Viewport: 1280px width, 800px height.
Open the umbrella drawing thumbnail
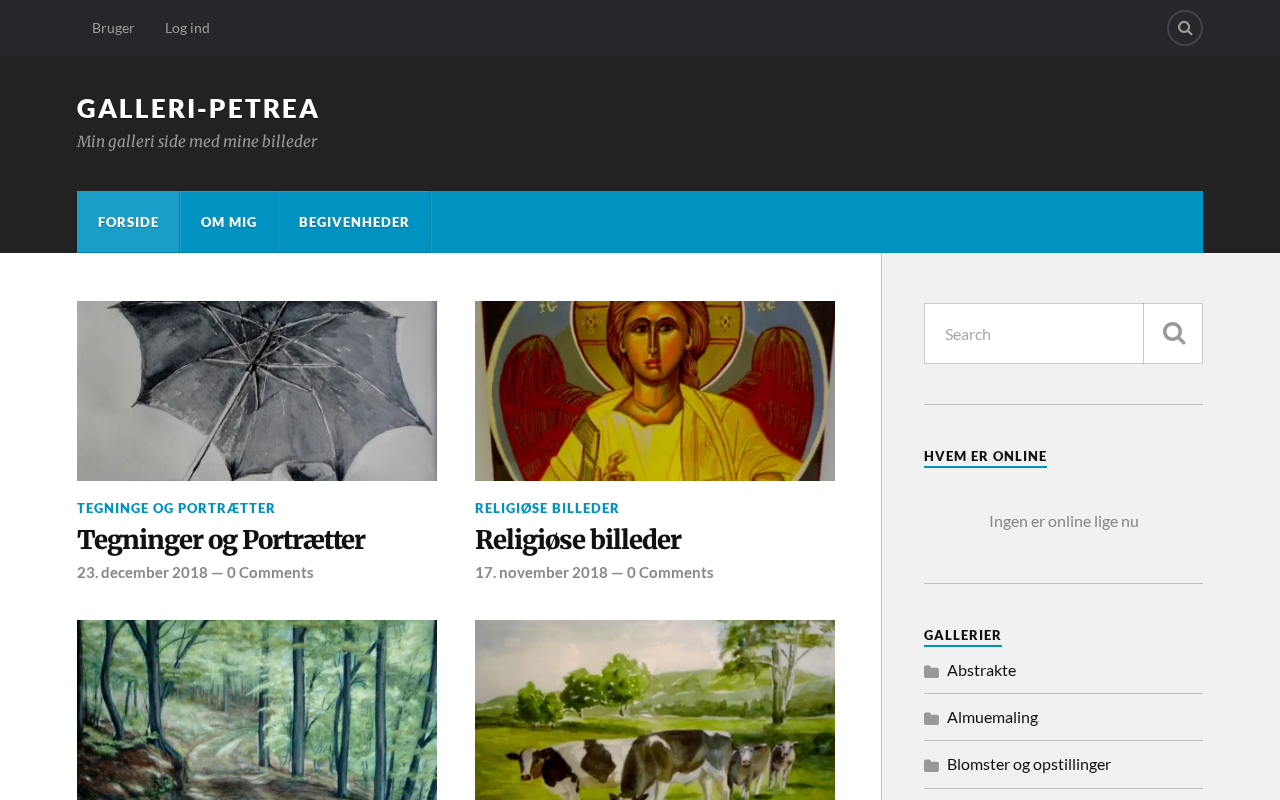pyautogui.click(x=257, y=391)
